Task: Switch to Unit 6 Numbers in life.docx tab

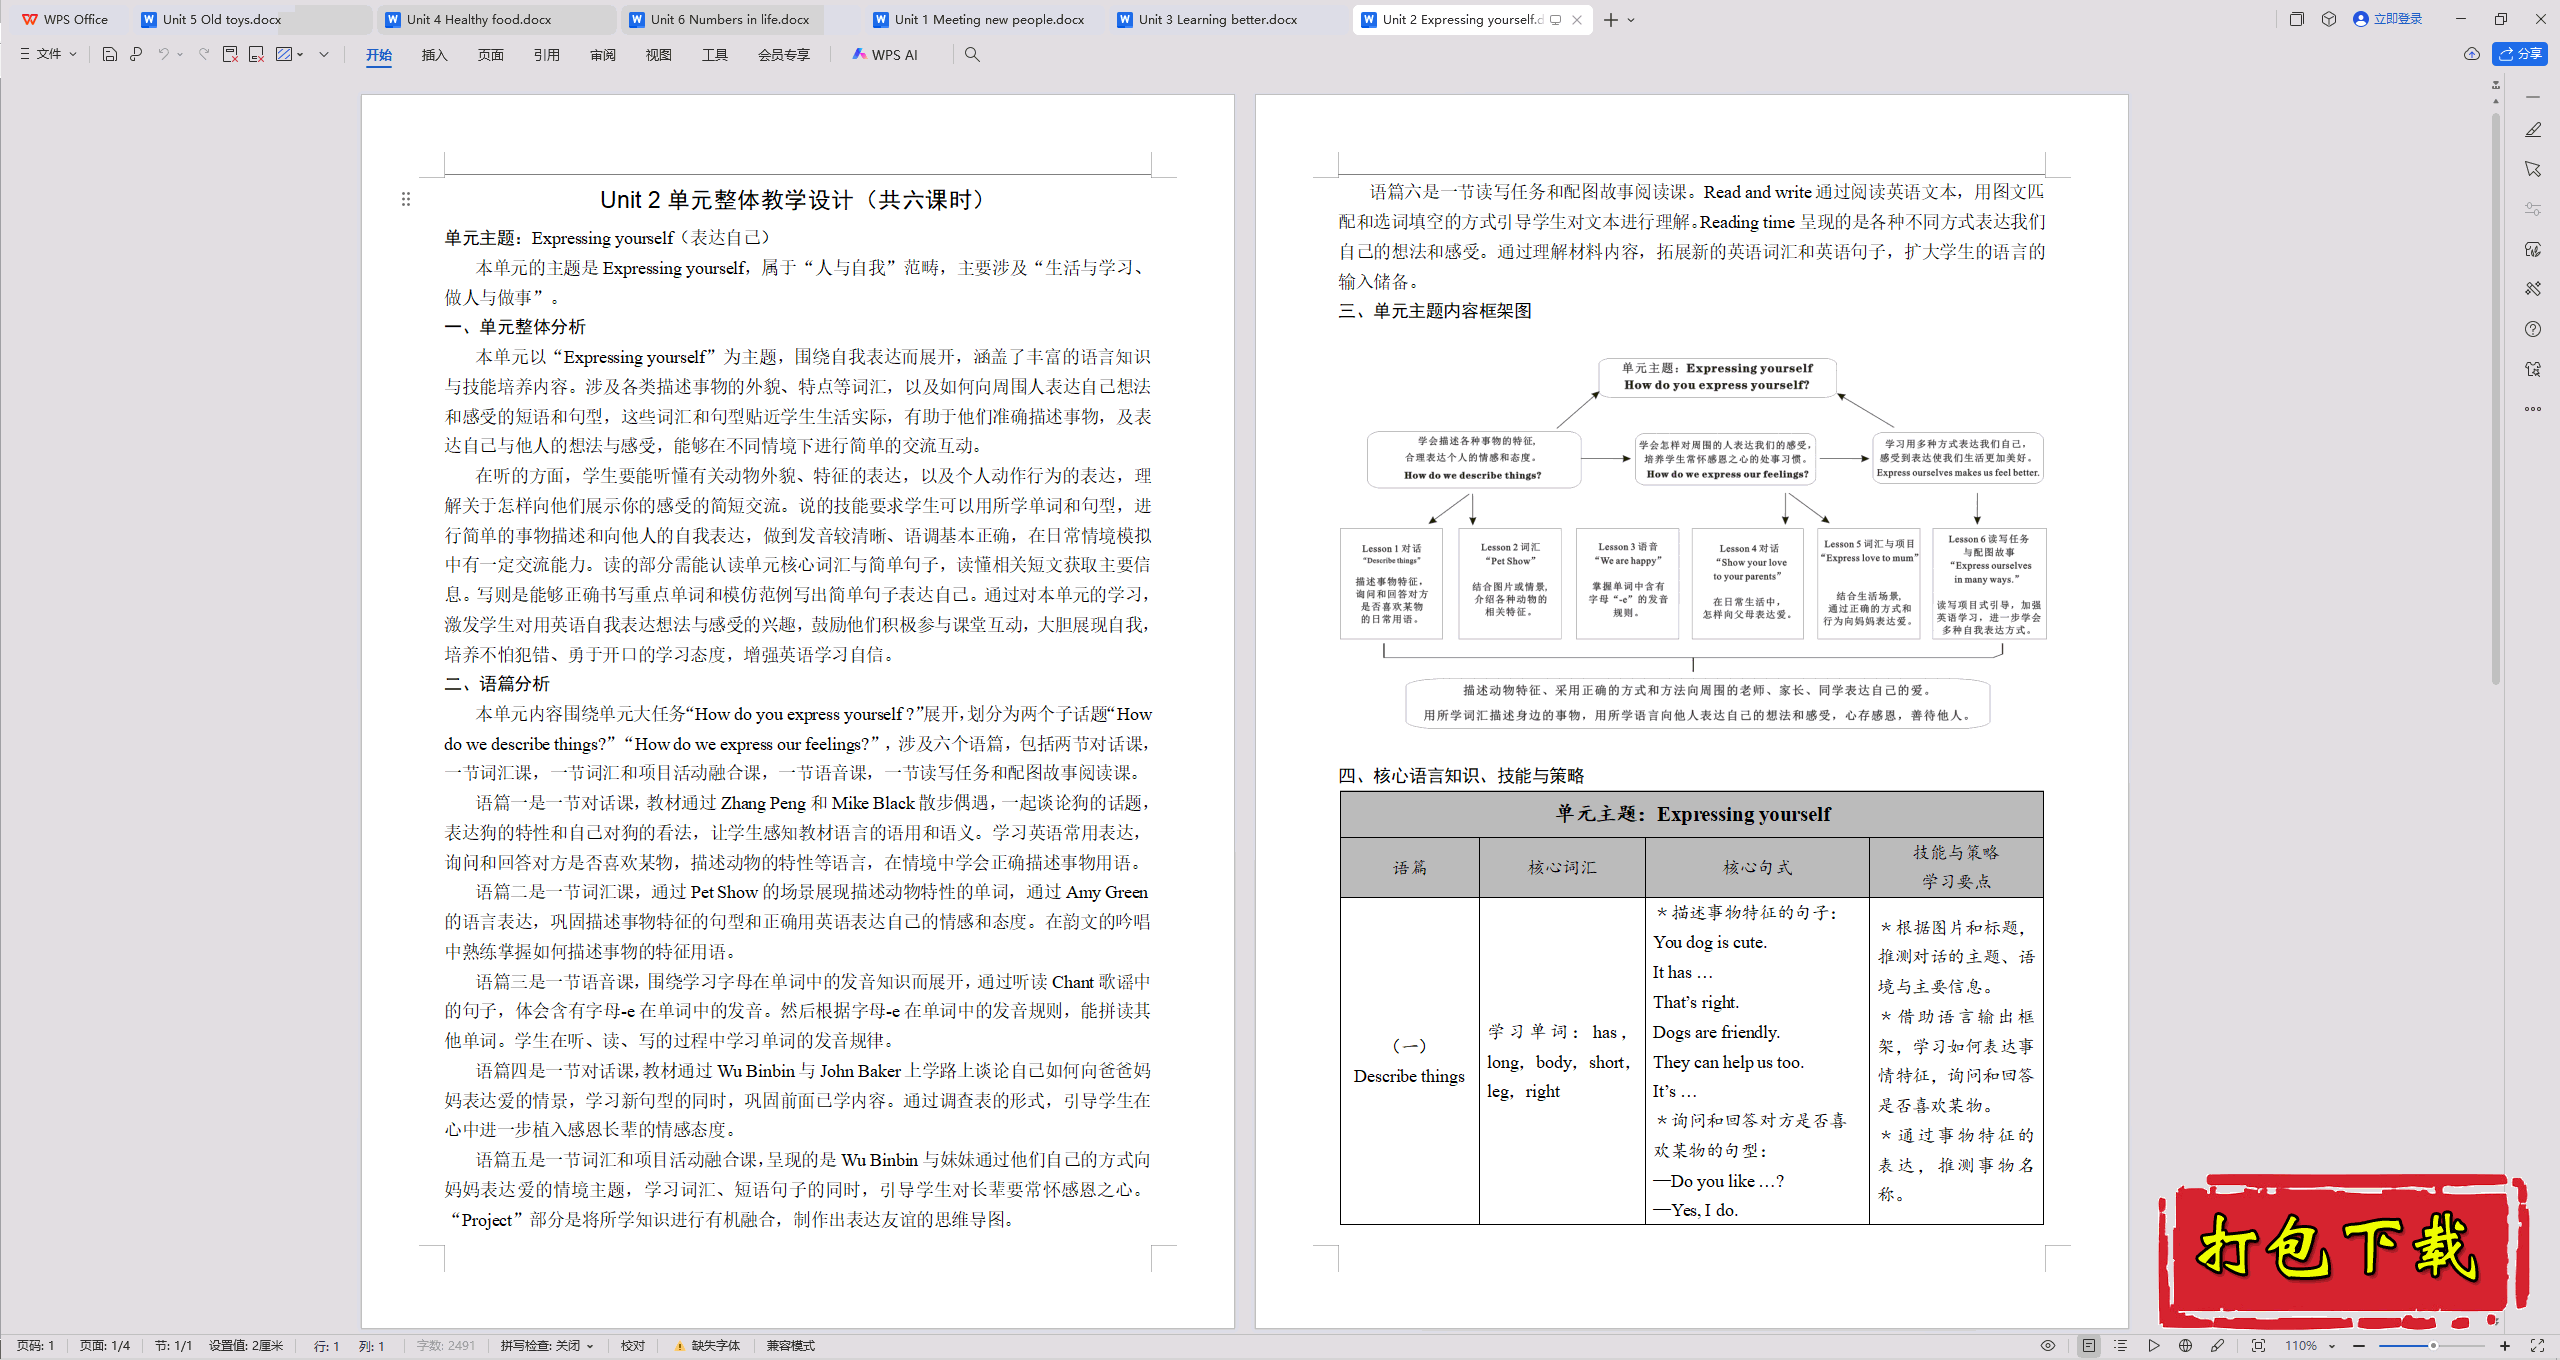Action: pos(739,19)
